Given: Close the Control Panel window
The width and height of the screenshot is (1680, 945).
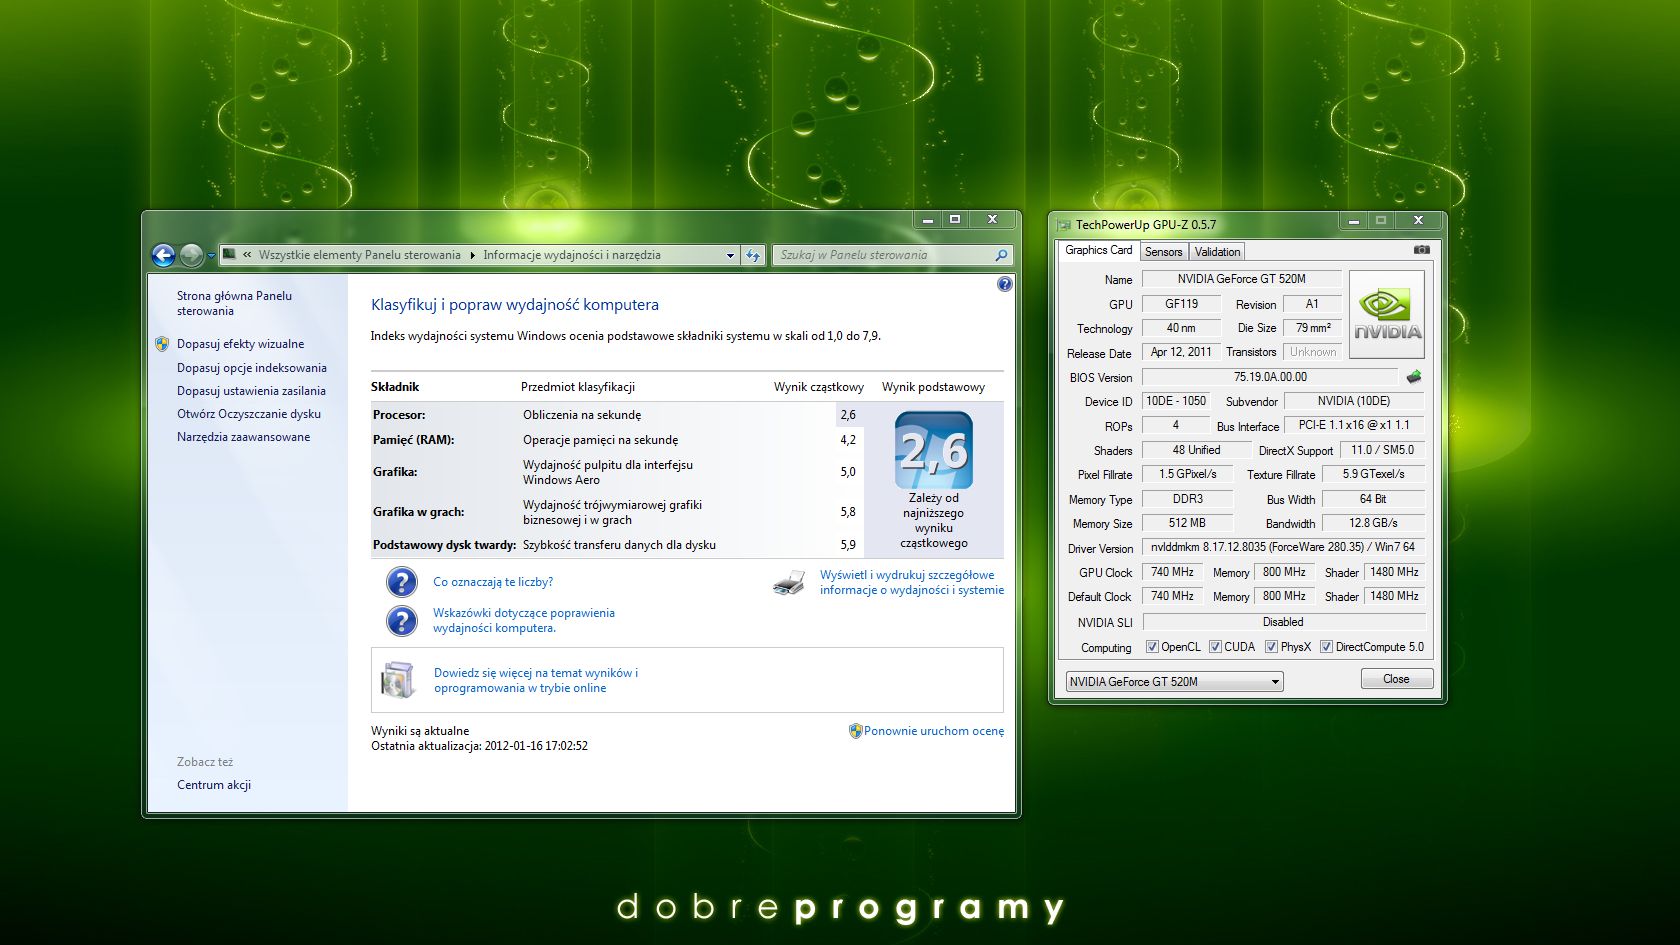Looking at the screenshot, I should (x=993, y=219).
